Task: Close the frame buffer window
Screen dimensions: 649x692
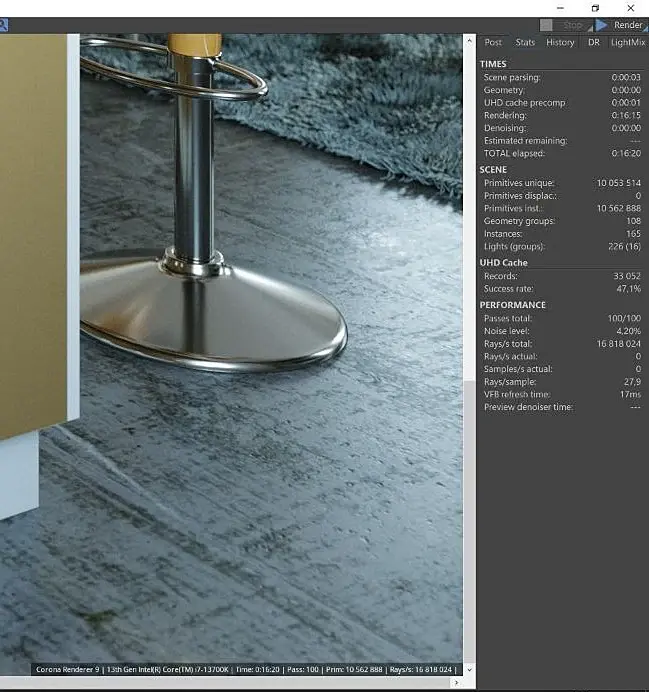Action: (630, 8)
